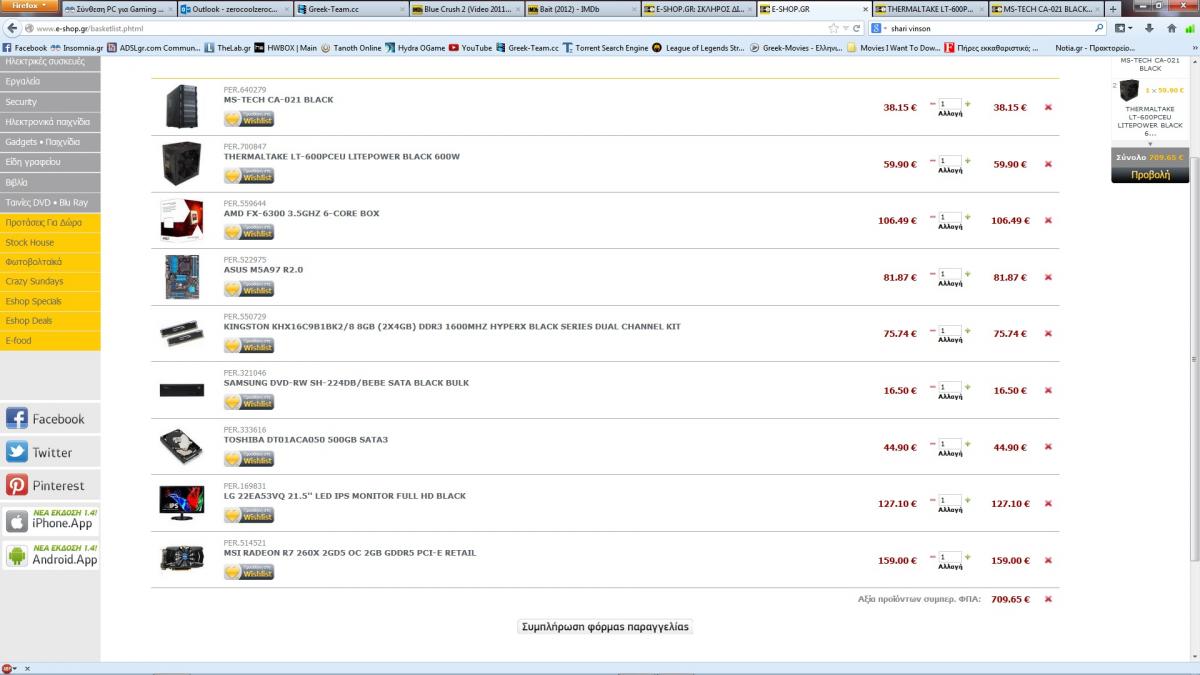Add AMD FX-6300 to Wishlist
1200x675 pixels.
click(249, 232)
